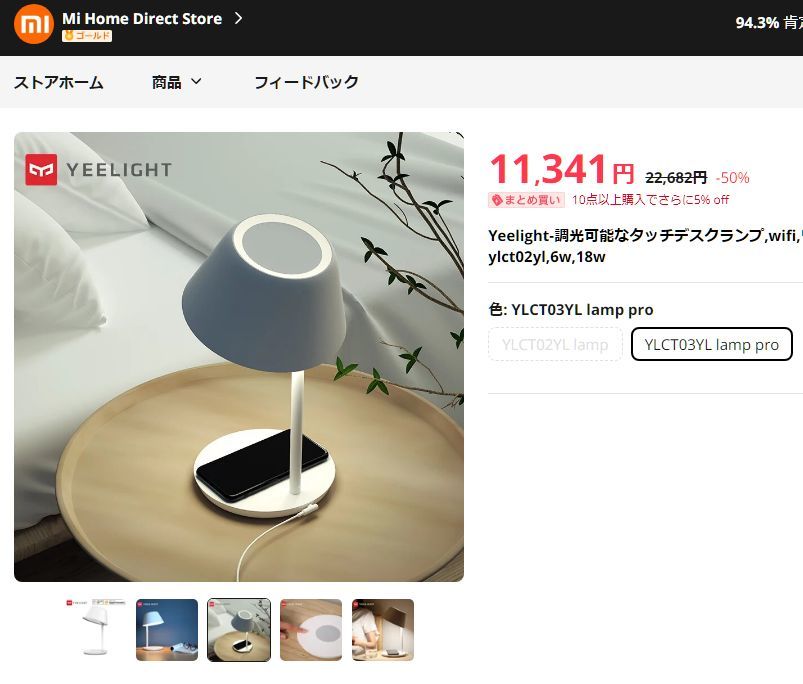Go to the ストアホーム tab
Viewport: 803px width, 684px height.
point(59,82)
